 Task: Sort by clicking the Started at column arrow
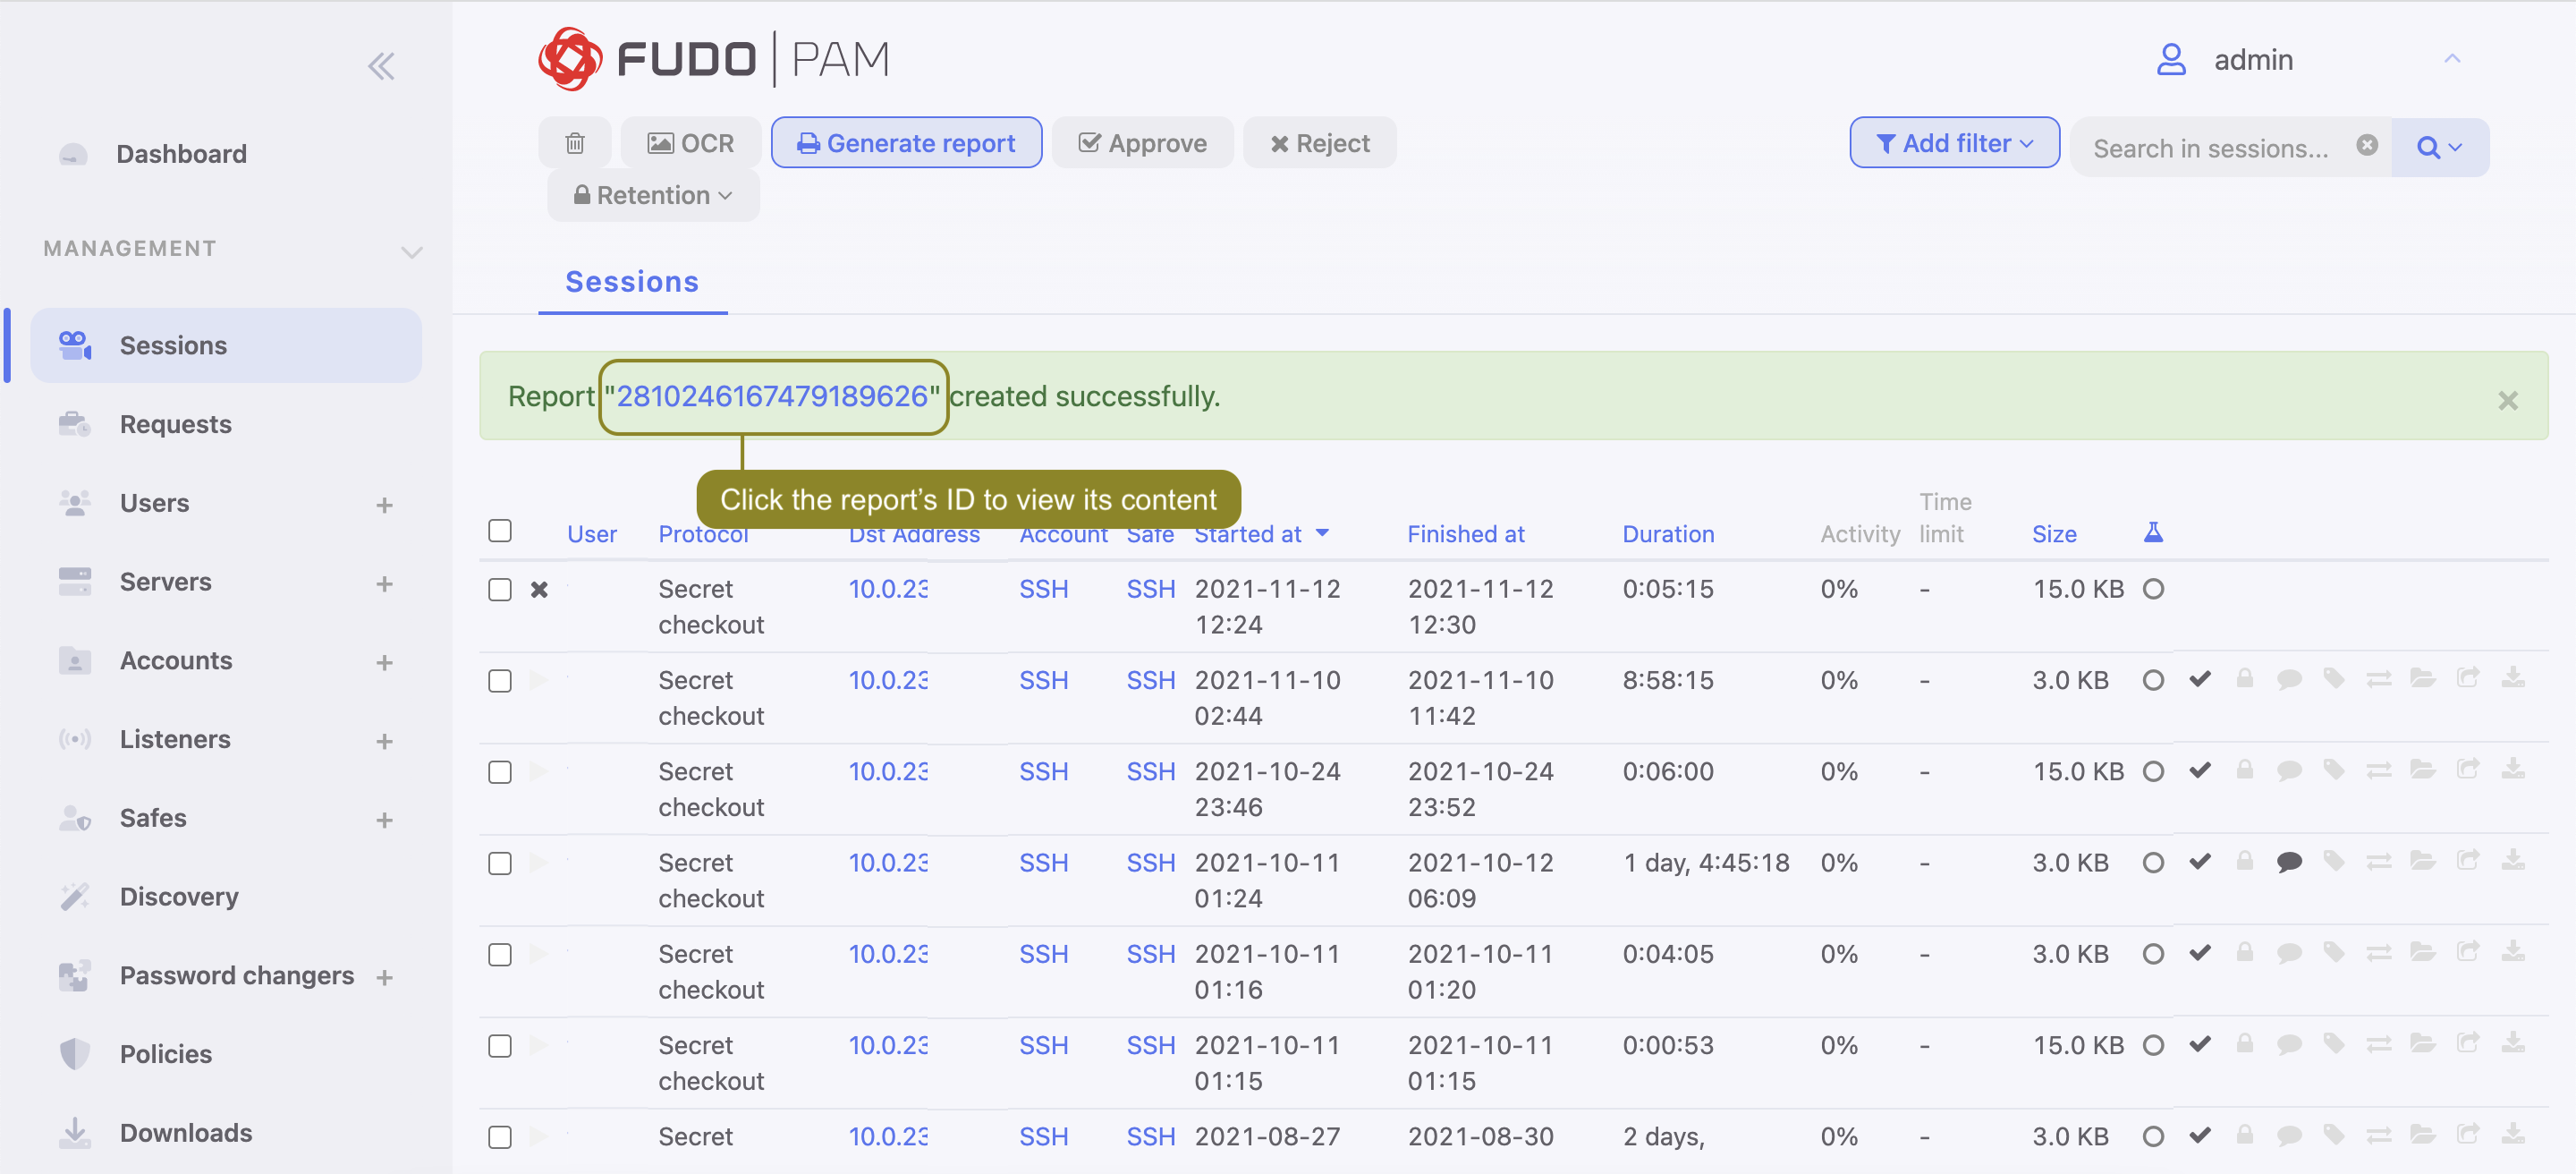click(1323, 534)
